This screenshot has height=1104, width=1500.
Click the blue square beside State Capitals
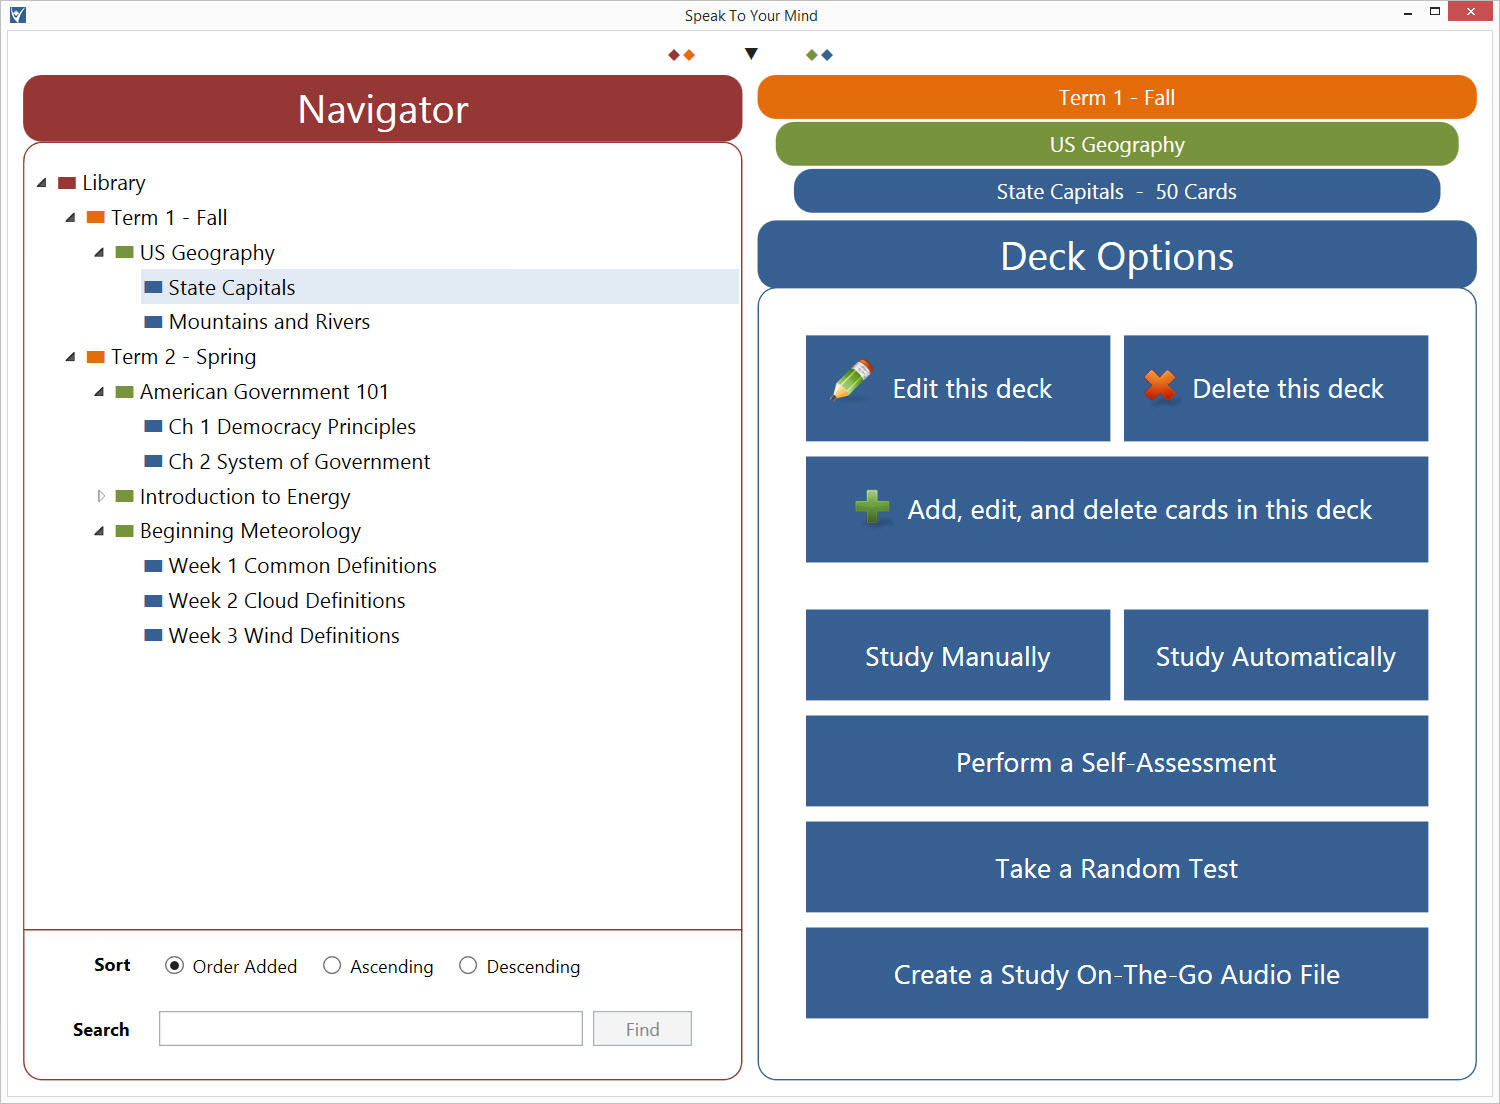pos(153,287)
